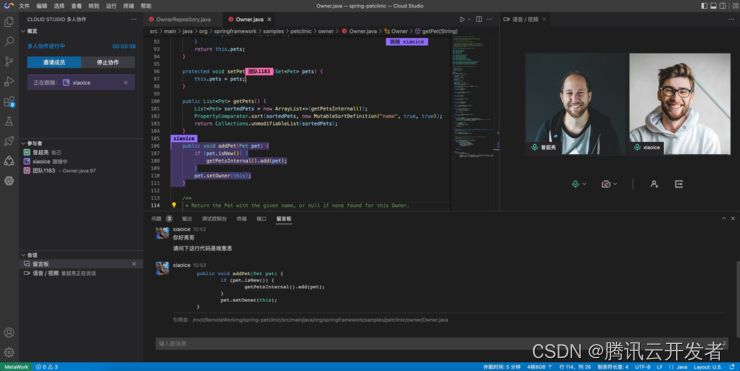Open the hexagon smiley view icon
Screen dimensions: 740x371
click(9, 181)
